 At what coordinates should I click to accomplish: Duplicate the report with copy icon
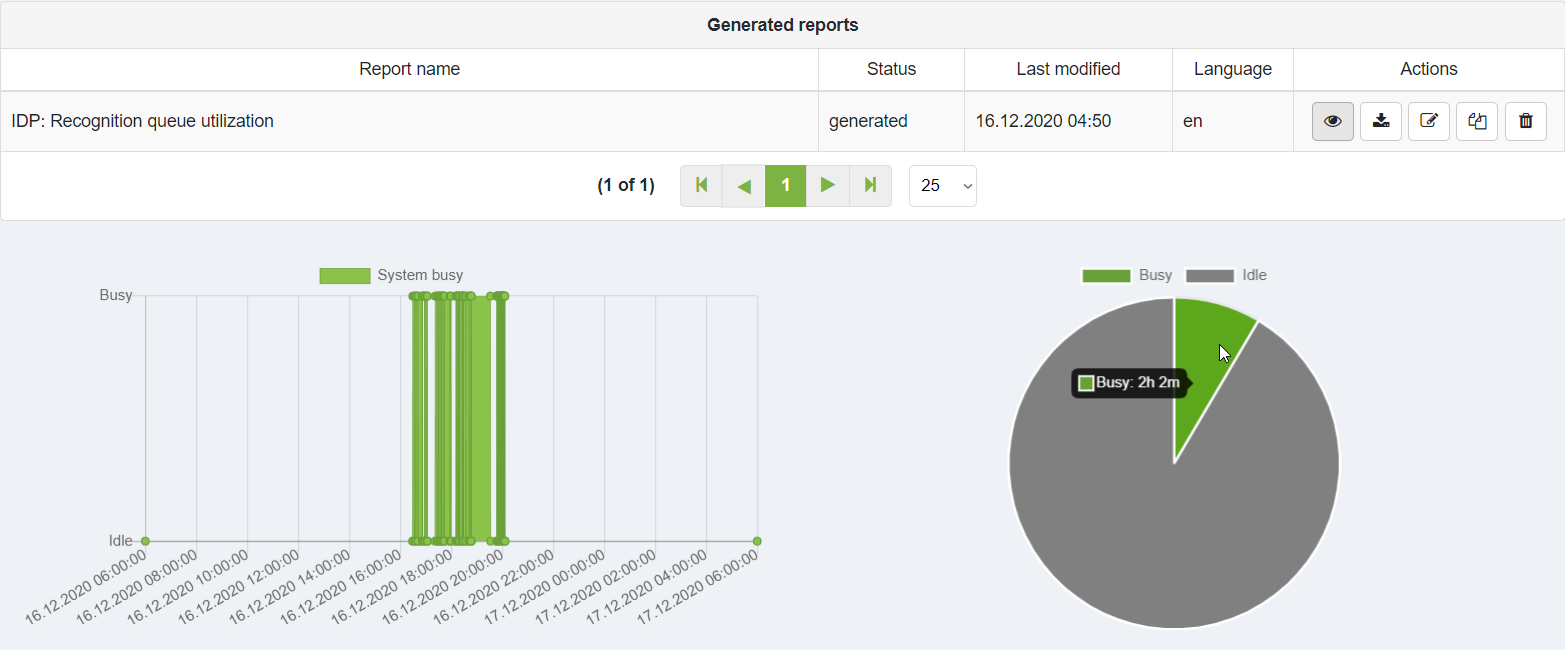(1477, 122)
